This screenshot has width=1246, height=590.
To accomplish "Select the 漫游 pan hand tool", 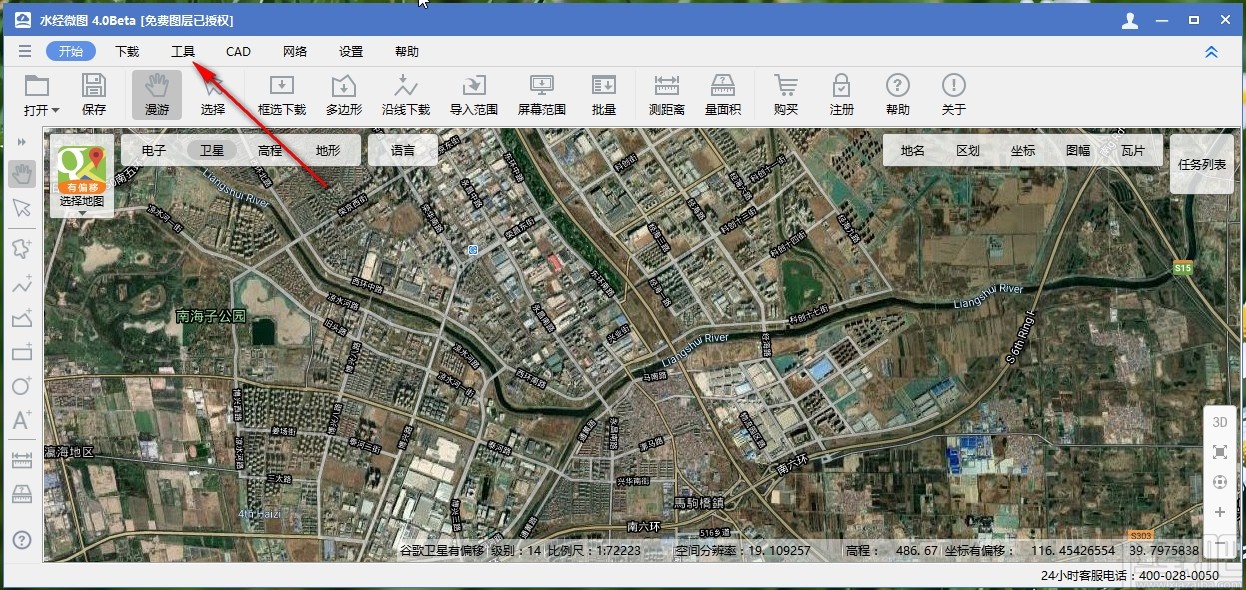I will click(x=157, y=95).
